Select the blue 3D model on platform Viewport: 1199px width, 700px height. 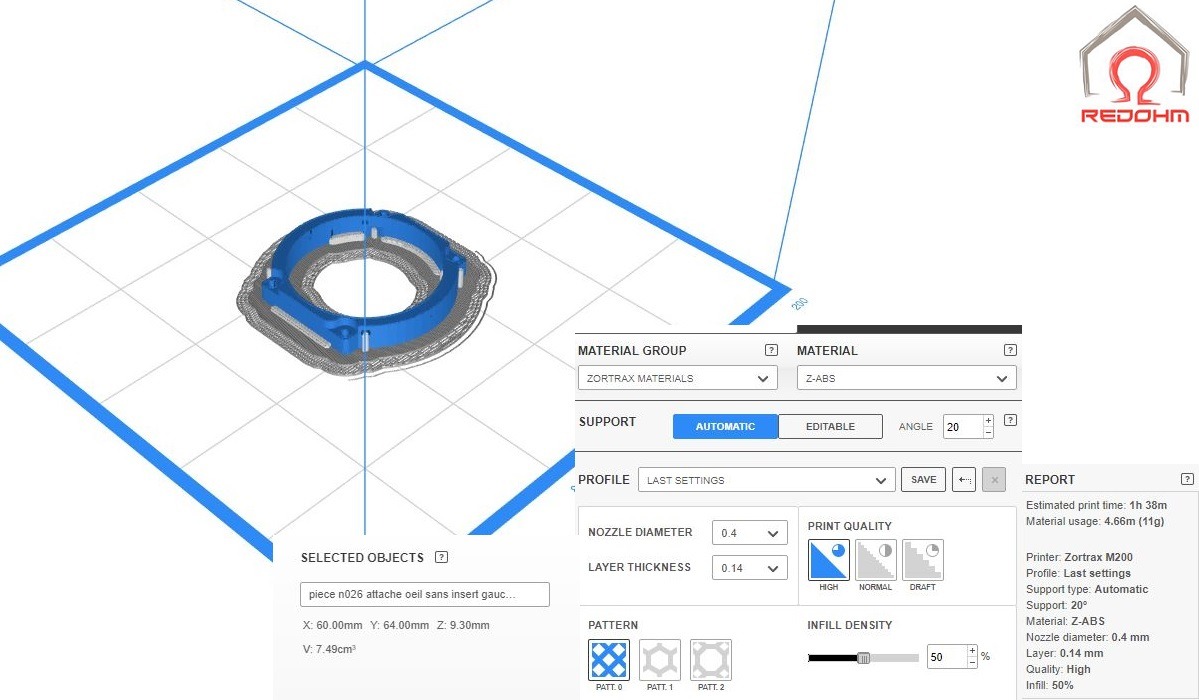point(366,279)
